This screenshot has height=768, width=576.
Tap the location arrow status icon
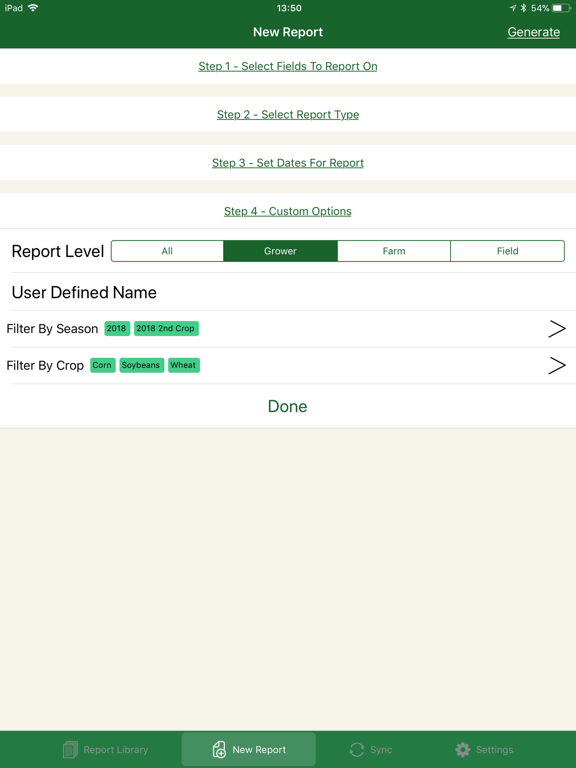click(513, 8)
